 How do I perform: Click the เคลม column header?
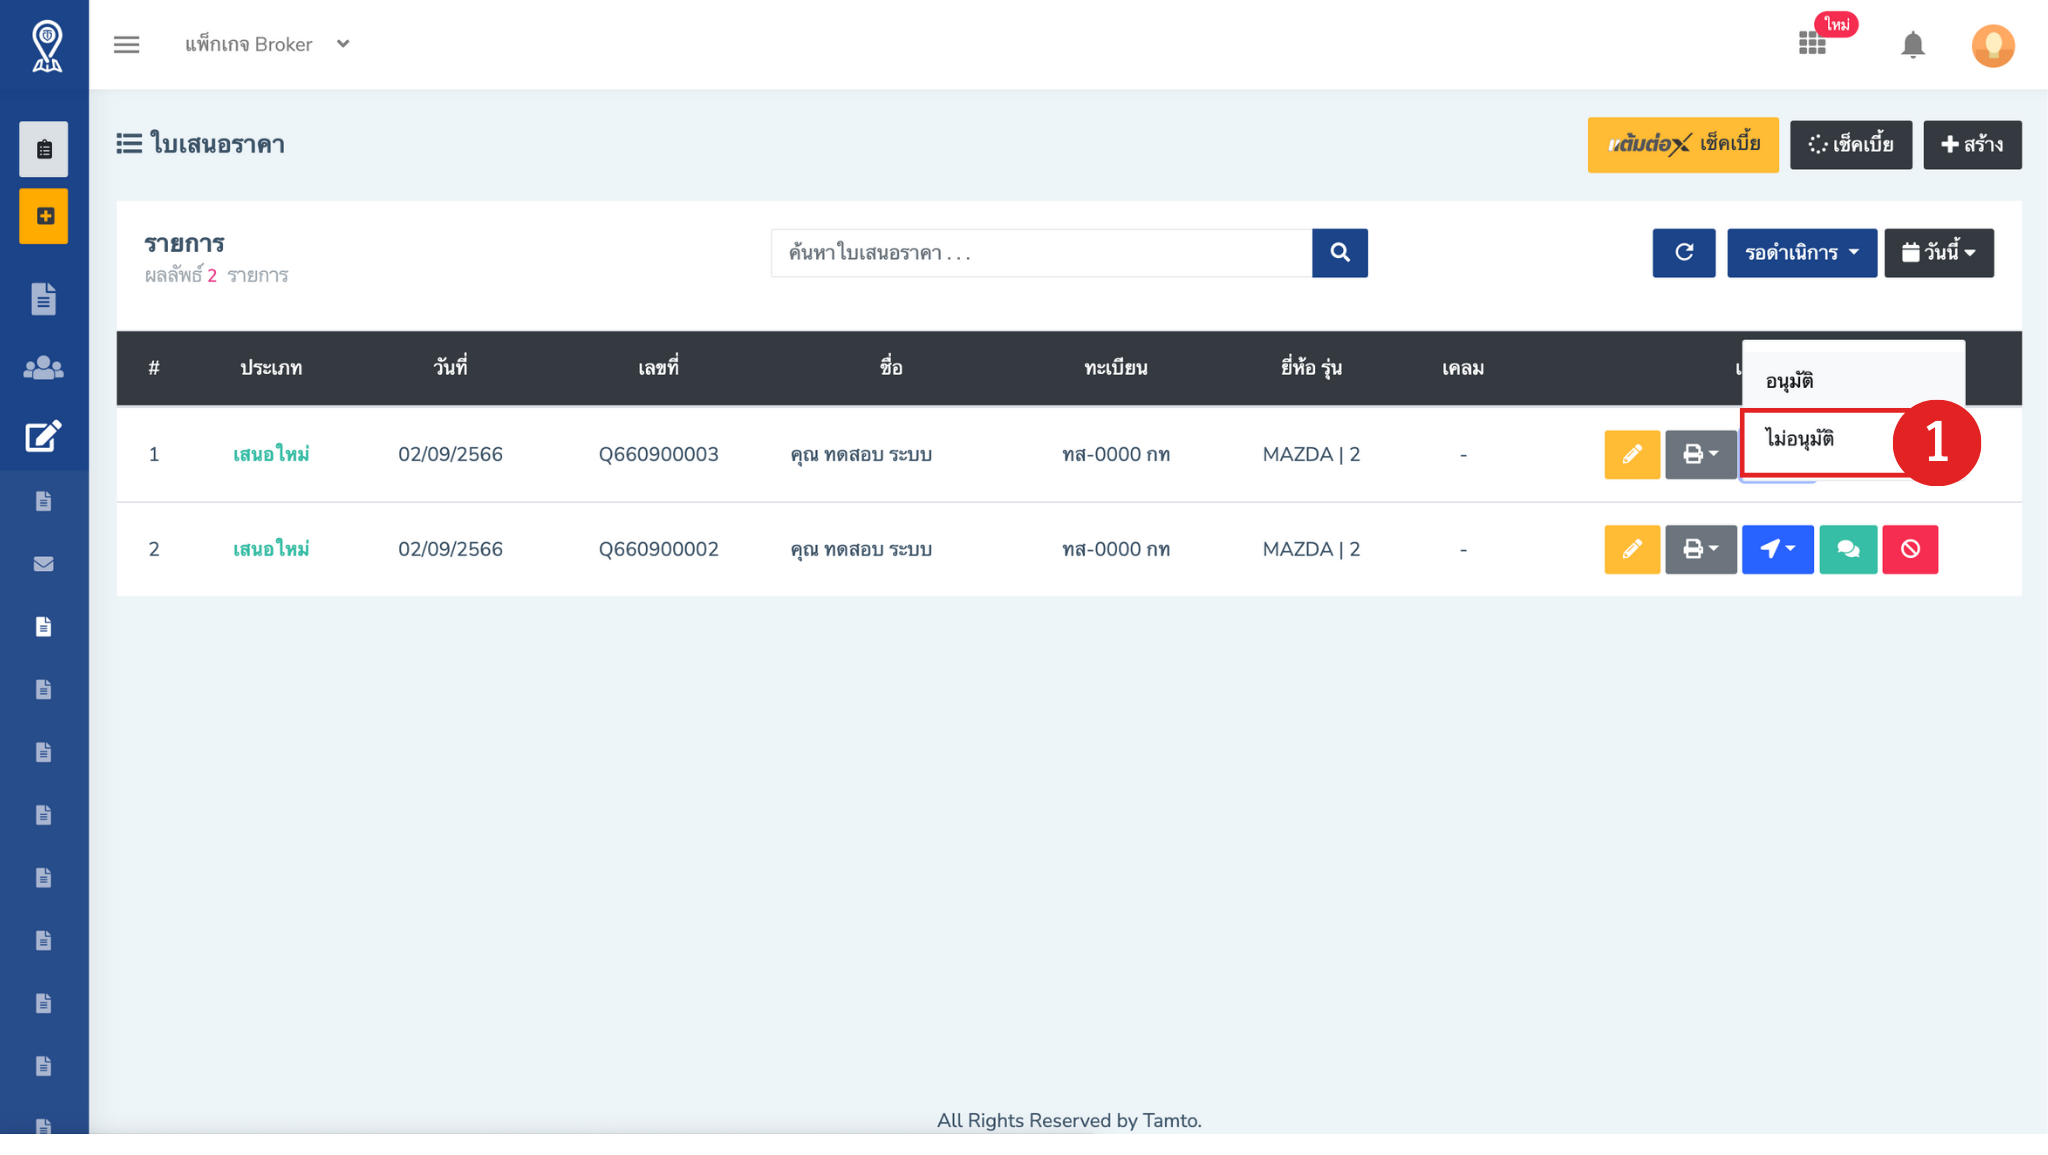pyautogui.click(x=1463, y=368)
